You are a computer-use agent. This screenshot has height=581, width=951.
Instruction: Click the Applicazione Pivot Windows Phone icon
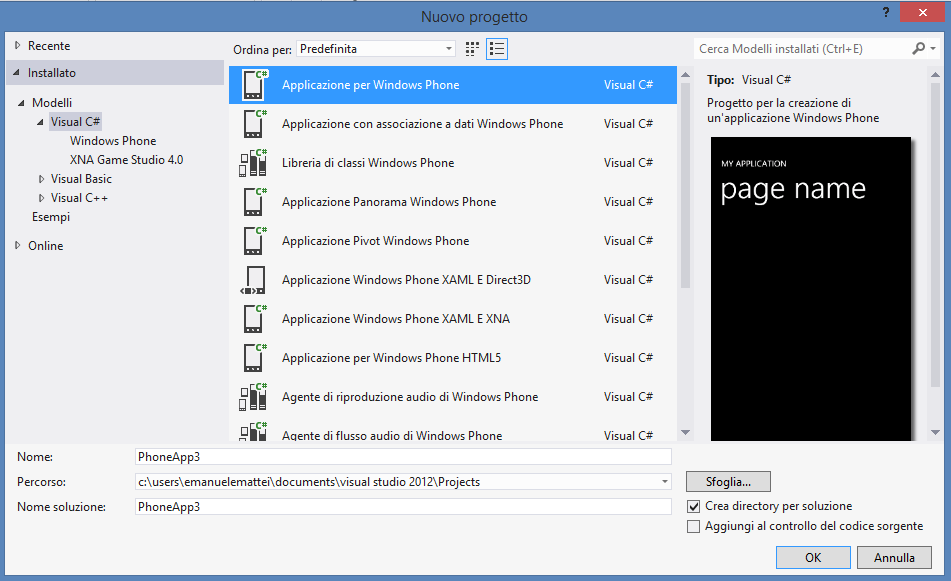[x=254, y=241]
